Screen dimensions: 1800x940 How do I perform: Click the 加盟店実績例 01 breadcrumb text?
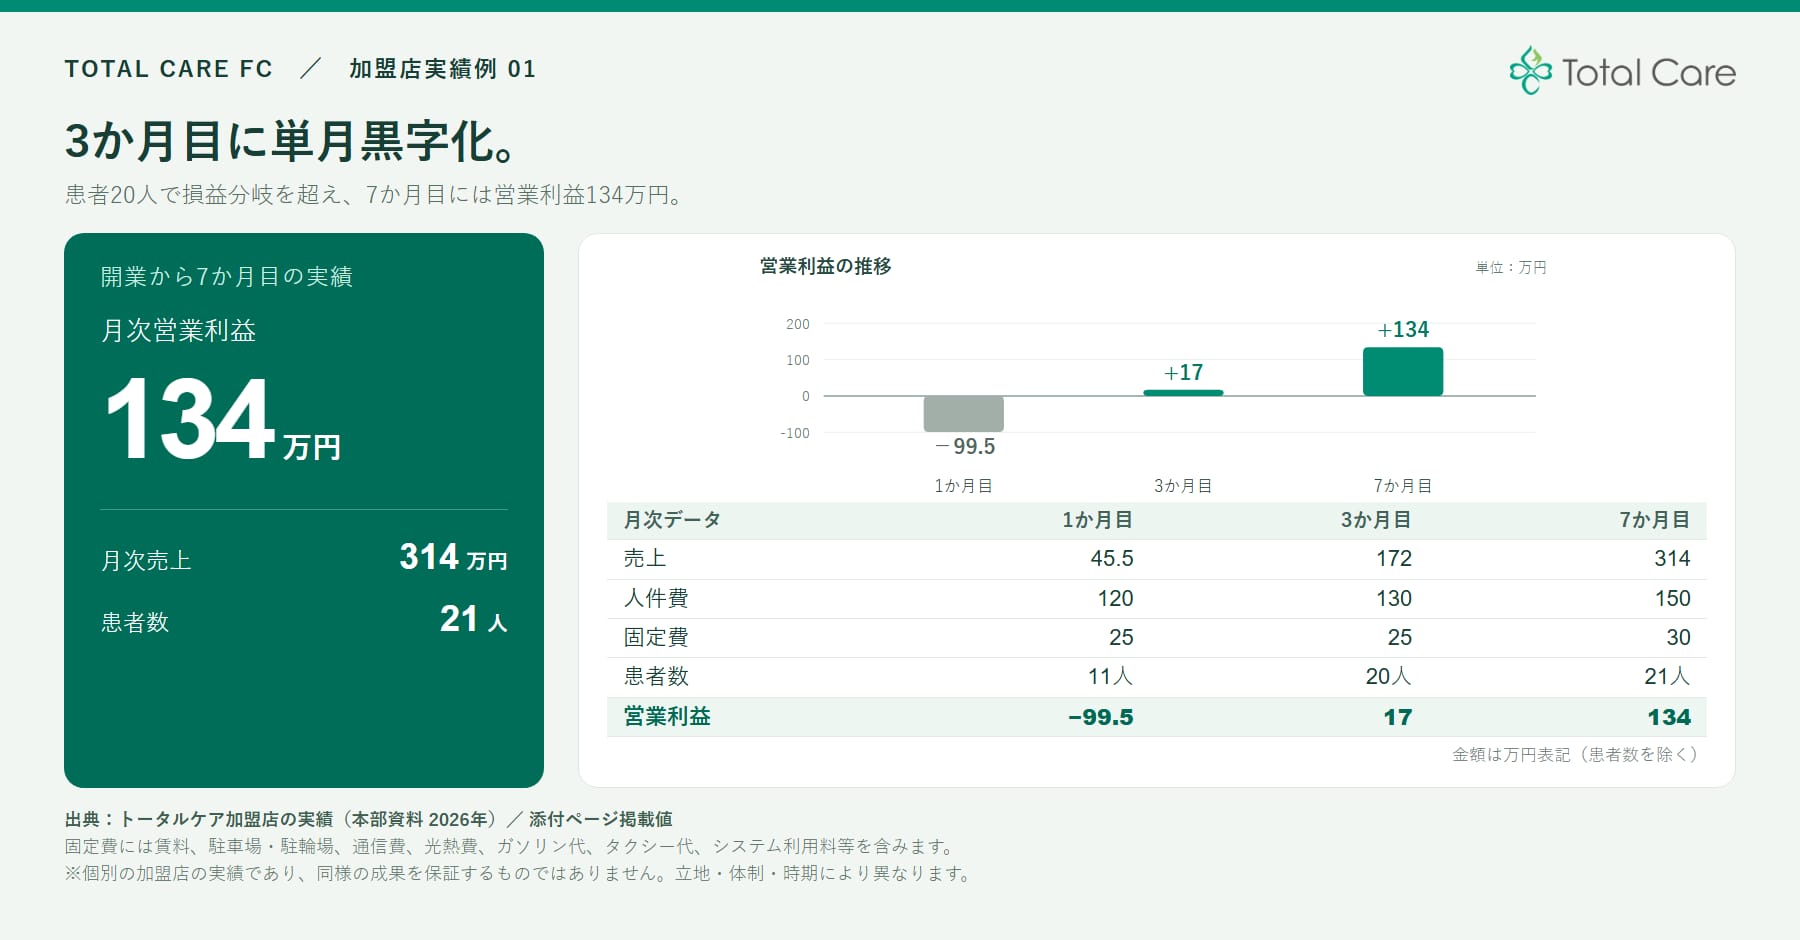click(x=442, y=69)
